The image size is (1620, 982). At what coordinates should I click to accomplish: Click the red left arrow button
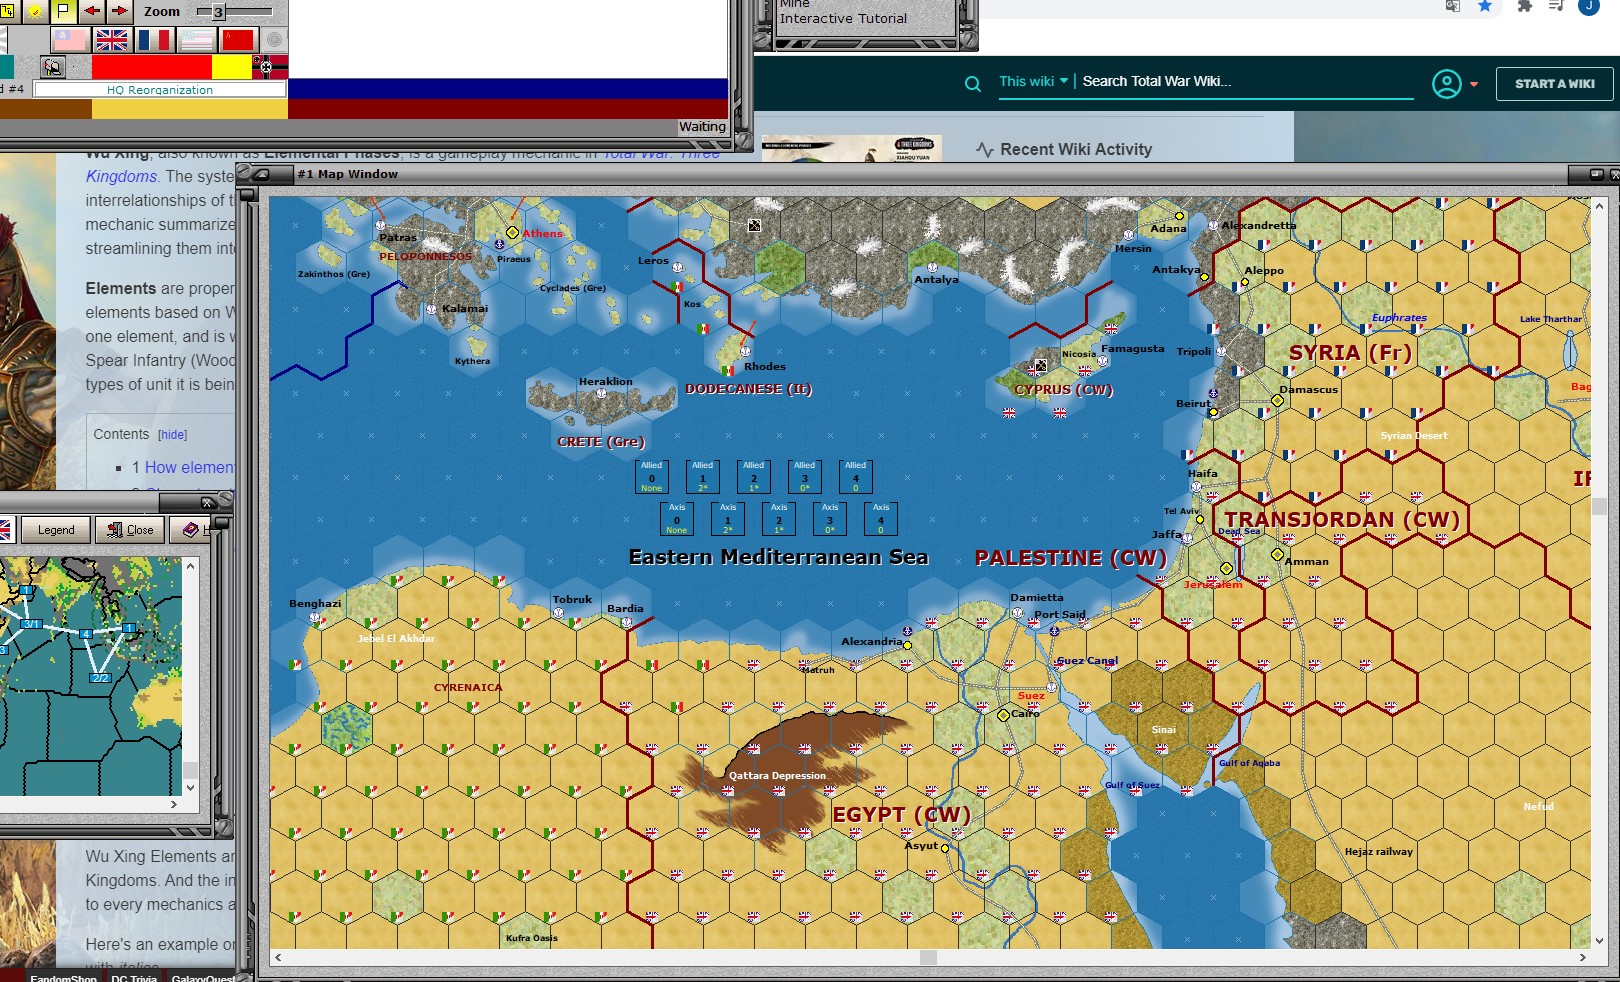(92, 11)
